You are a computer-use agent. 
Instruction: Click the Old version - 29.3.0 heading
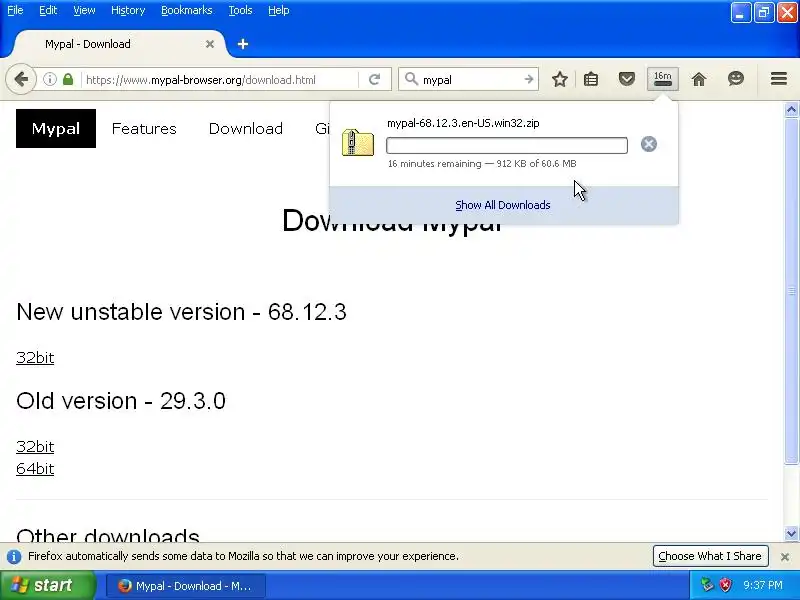click(x=121, y=401)
